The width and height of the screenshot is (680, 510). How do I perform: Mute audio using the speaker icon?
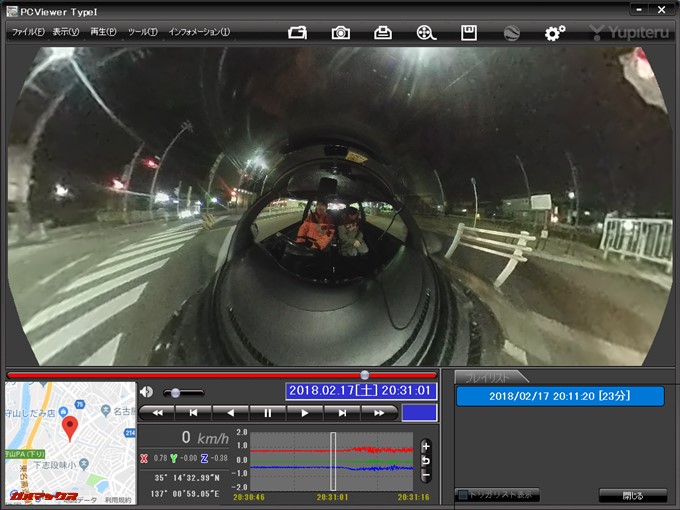click(x=147, y=392)
